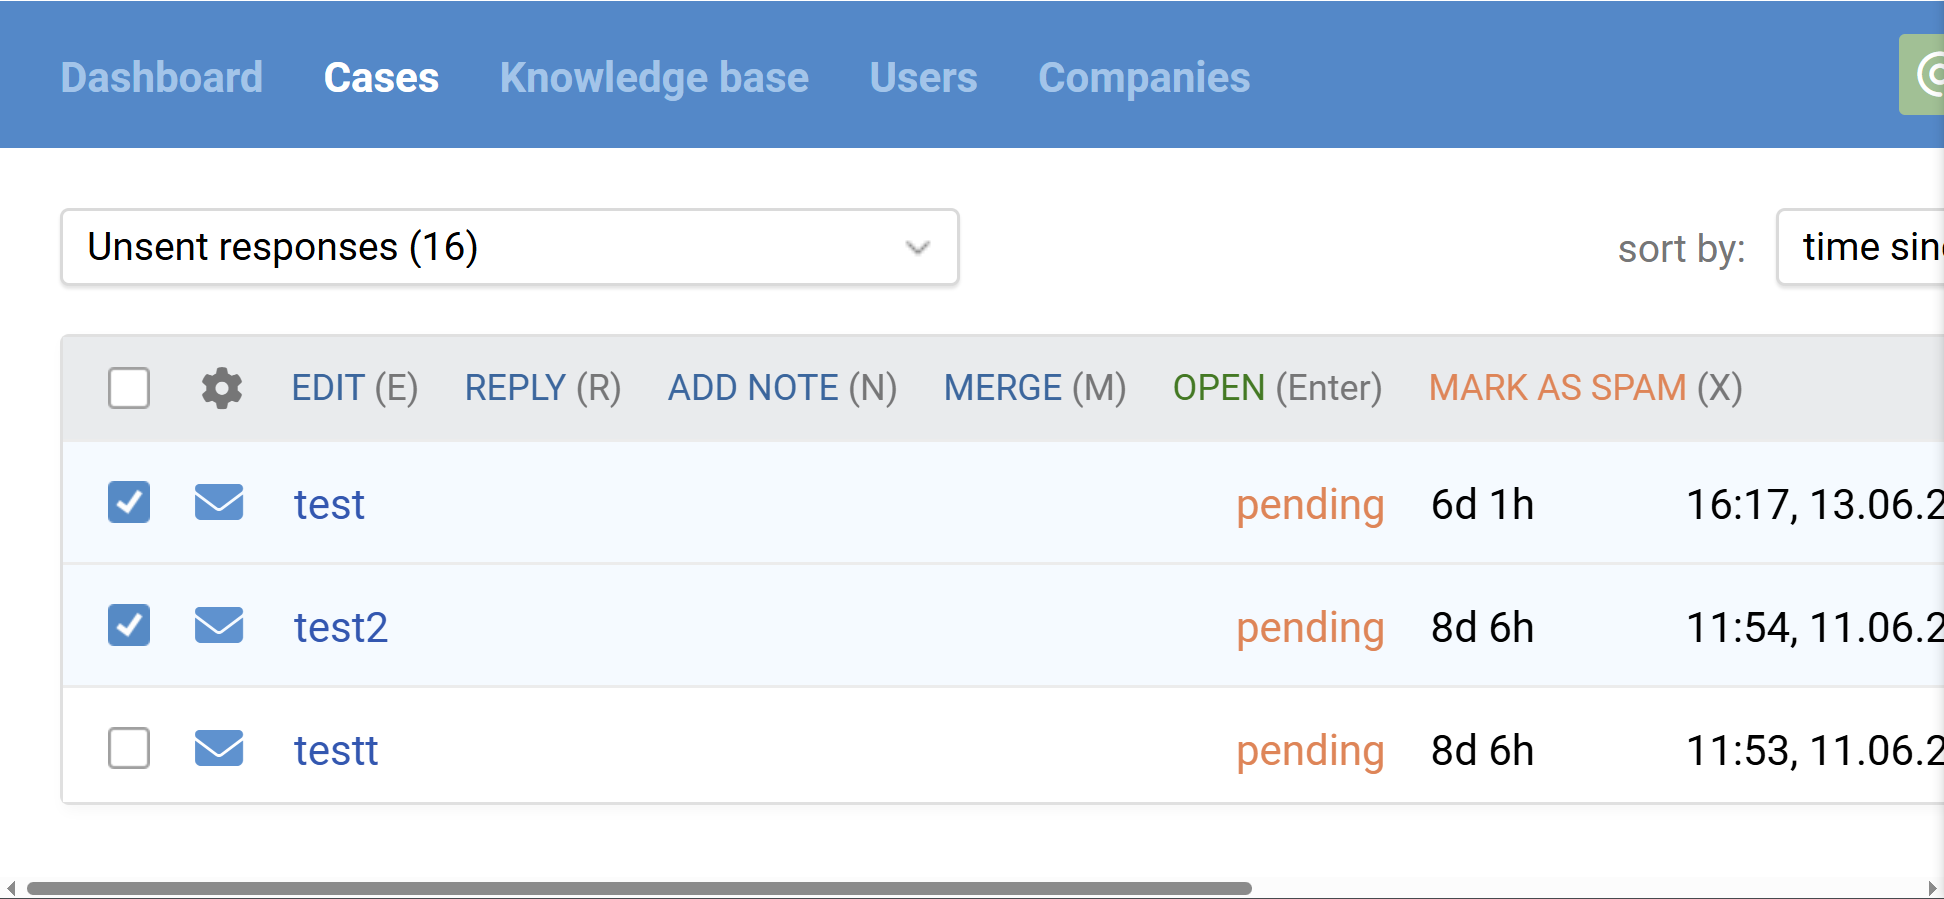Image resolution: width=1944 pixels, height=899 pixels.
Task: Check the testt case checkbox
Action: [x=129, y=748]
